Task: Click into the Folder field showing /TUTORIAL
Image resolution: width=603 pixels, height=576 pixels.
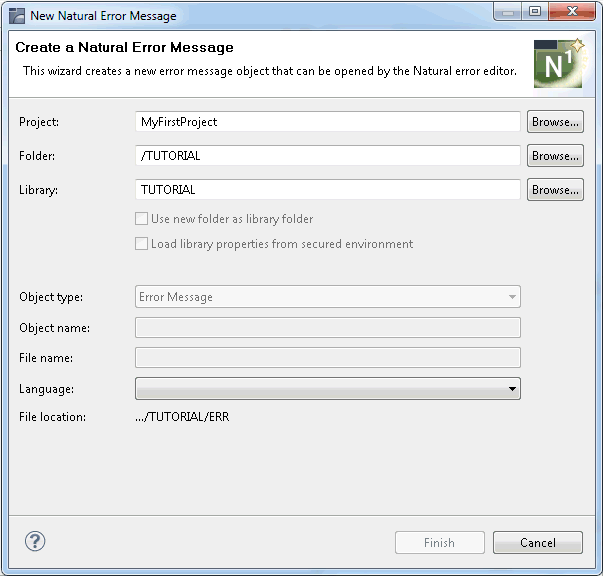Action: click(327, 156)
